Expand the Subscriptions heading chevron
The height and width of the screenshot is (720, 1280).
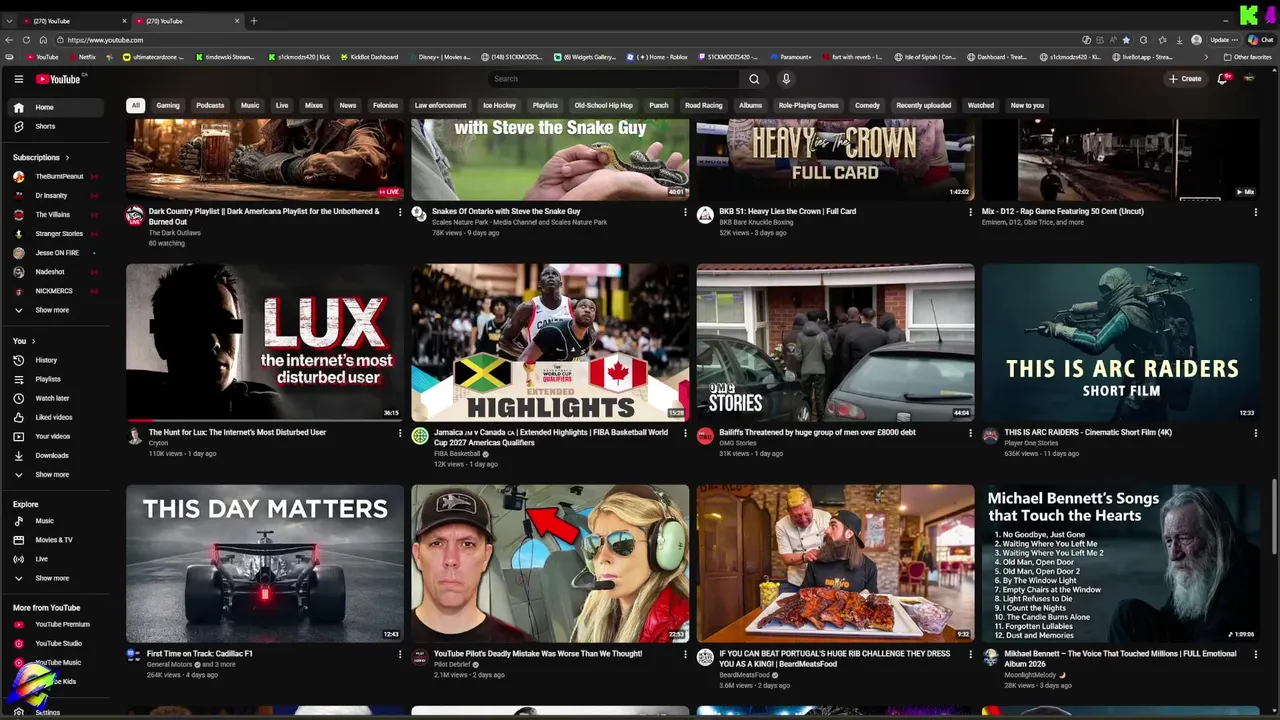coord(67,158)
